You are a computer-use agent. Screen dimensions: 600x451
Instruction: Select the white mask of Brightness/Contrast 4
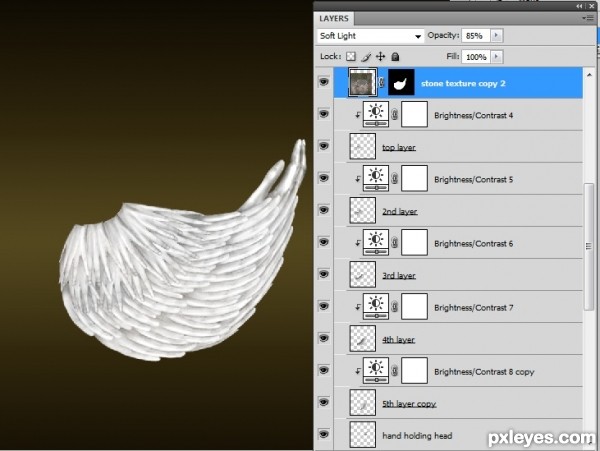414,114
